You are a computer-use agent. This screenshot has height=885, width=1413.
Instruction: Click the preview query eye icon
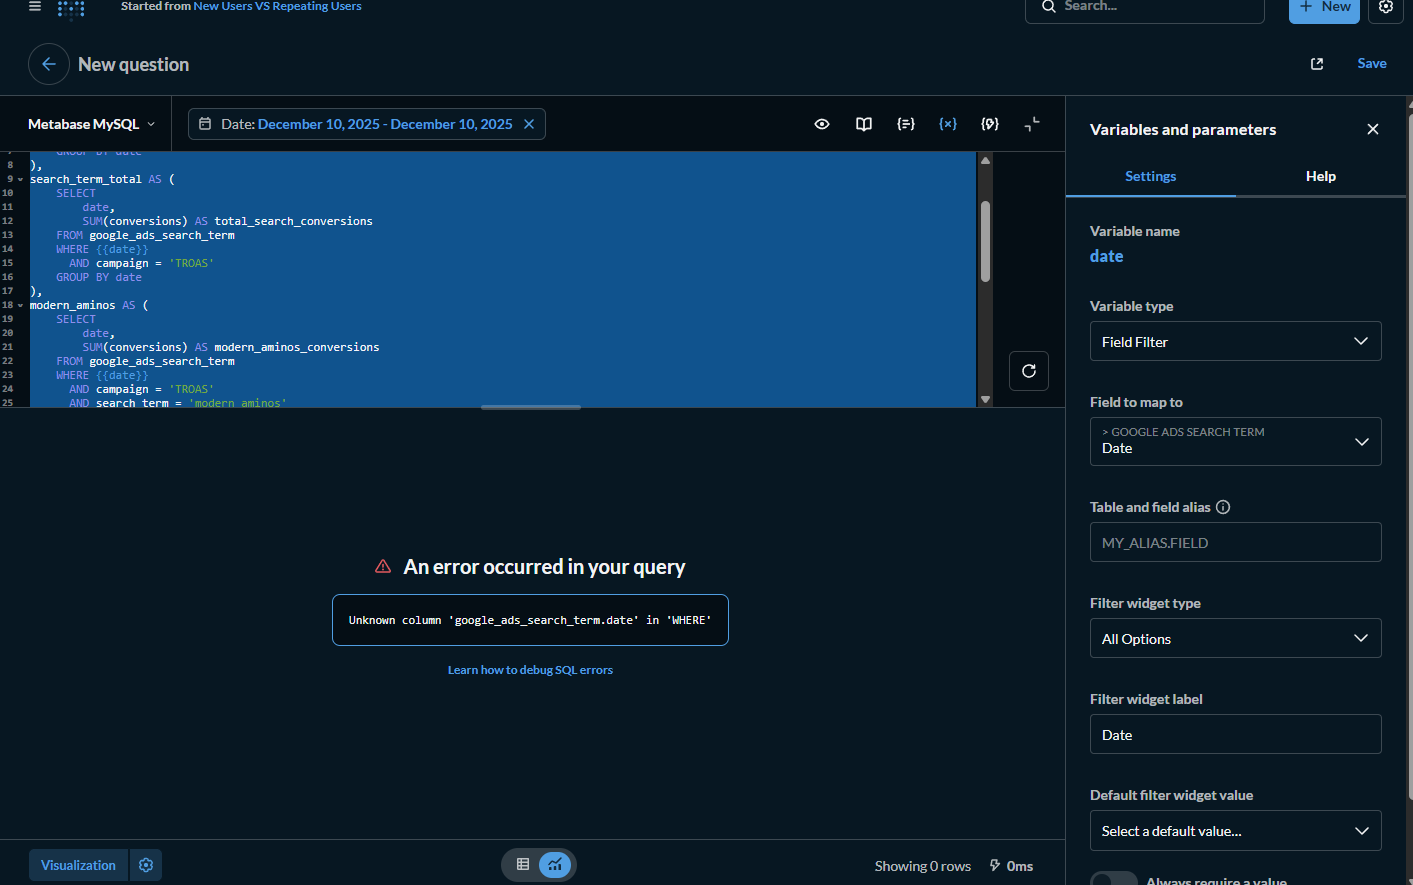coord(822,124)
